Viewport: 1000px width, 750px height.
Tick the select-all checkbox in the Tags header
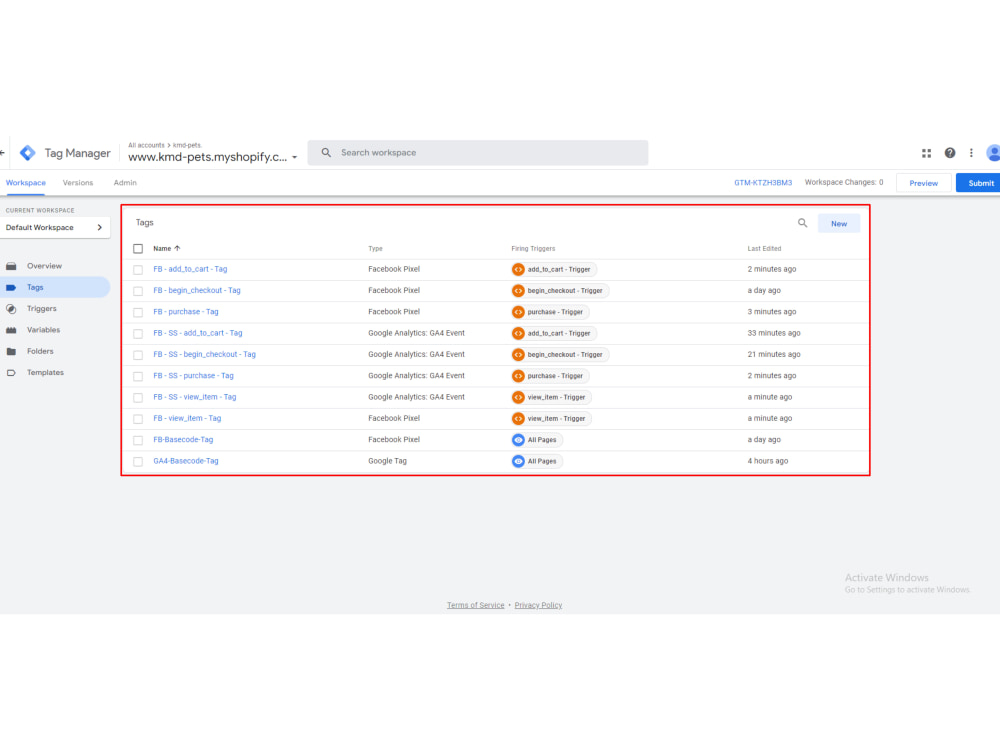[138, 249]
